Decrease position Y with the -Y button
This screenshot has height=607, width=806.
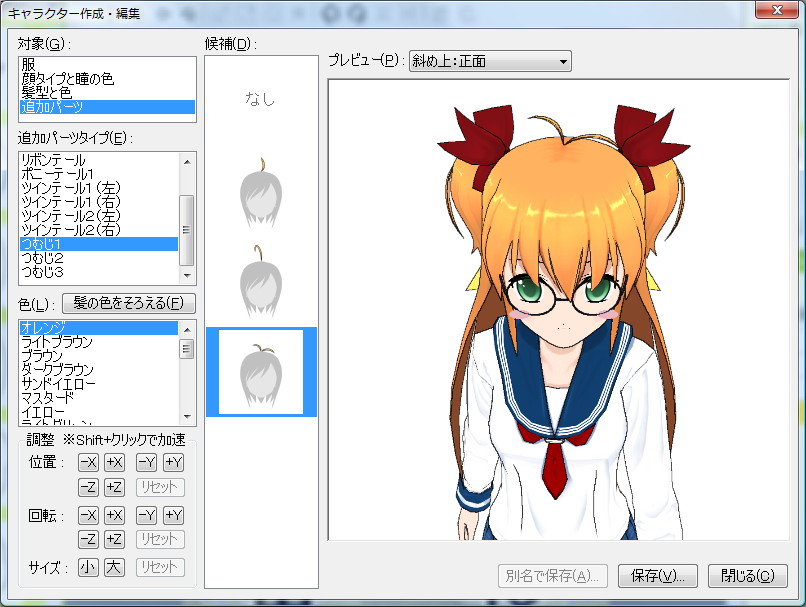click(x=145, y=462)
